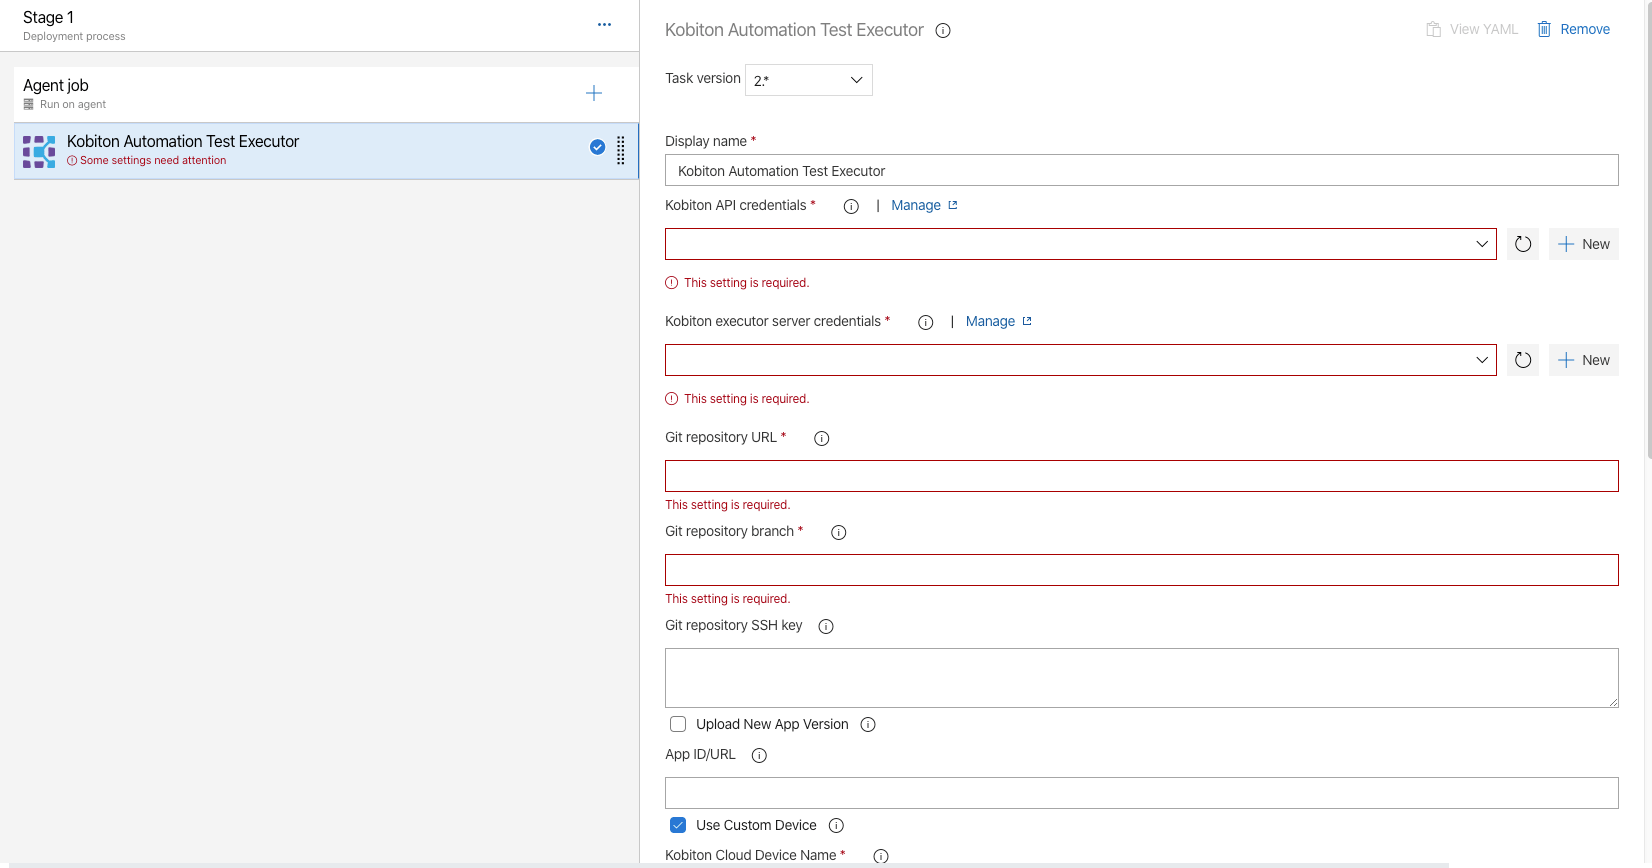Show info for App ID/URL

click(x=759, y=755)
